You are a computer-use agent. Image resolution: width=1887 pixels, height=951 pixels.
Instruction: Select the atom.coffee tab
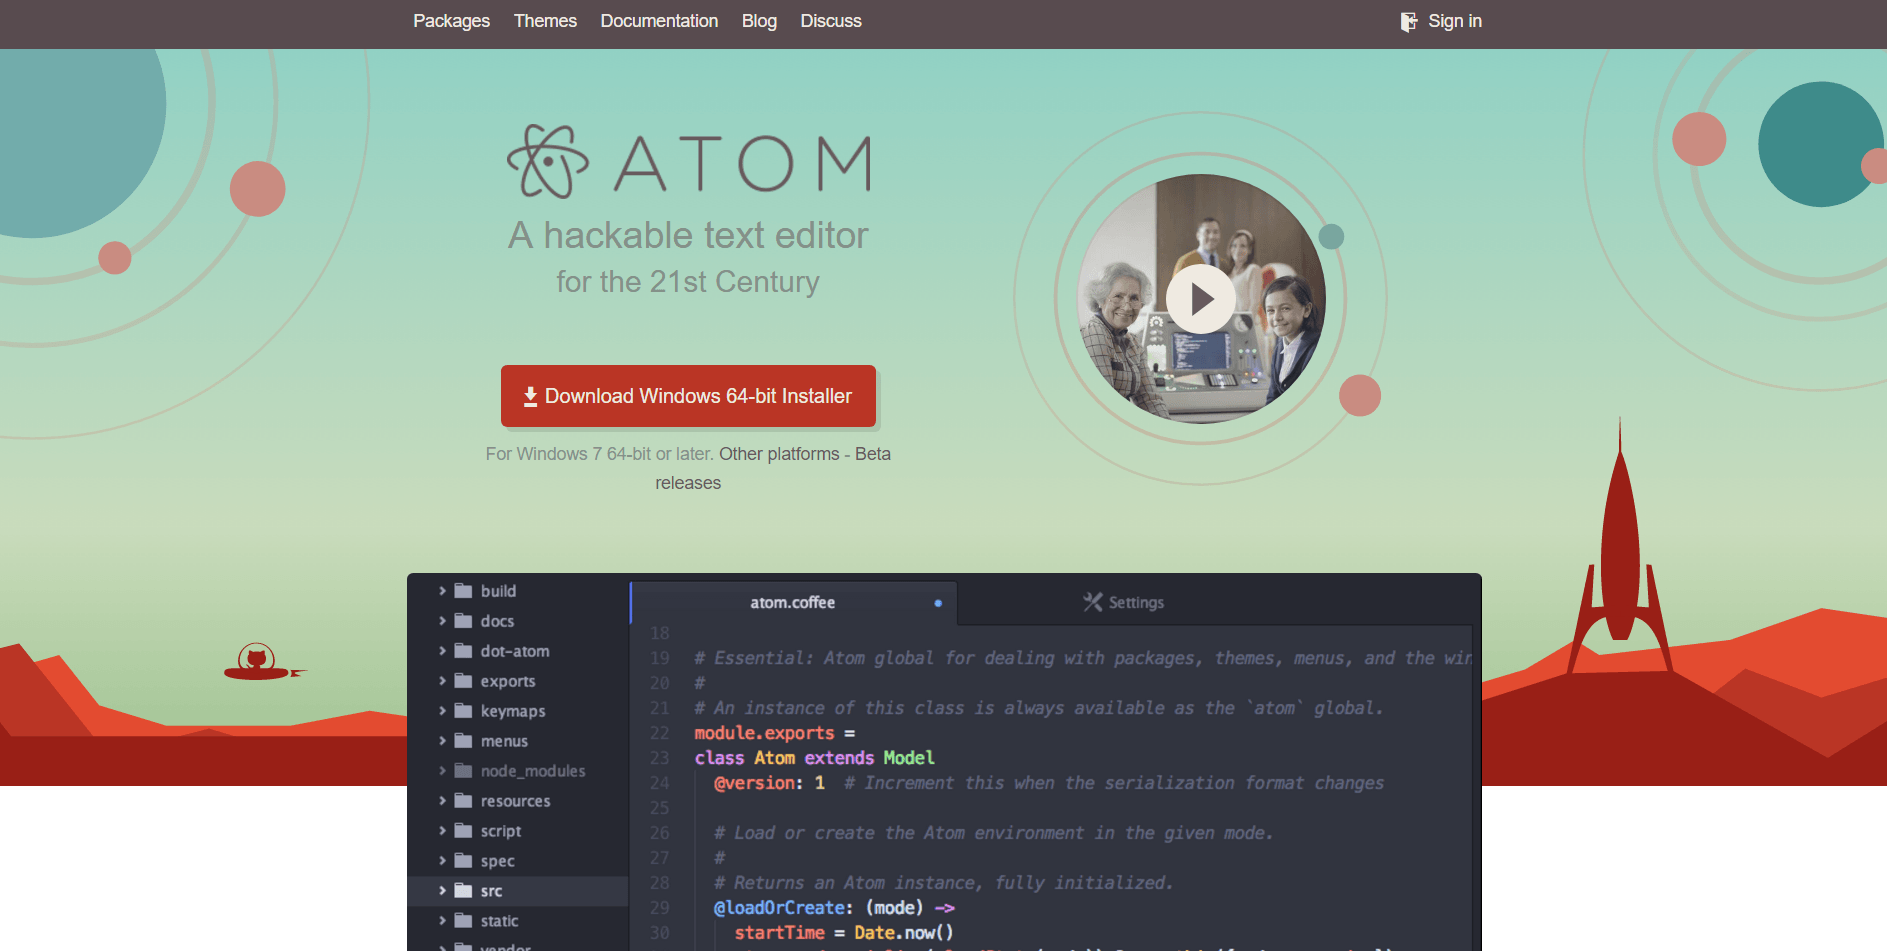pos(793,603)
